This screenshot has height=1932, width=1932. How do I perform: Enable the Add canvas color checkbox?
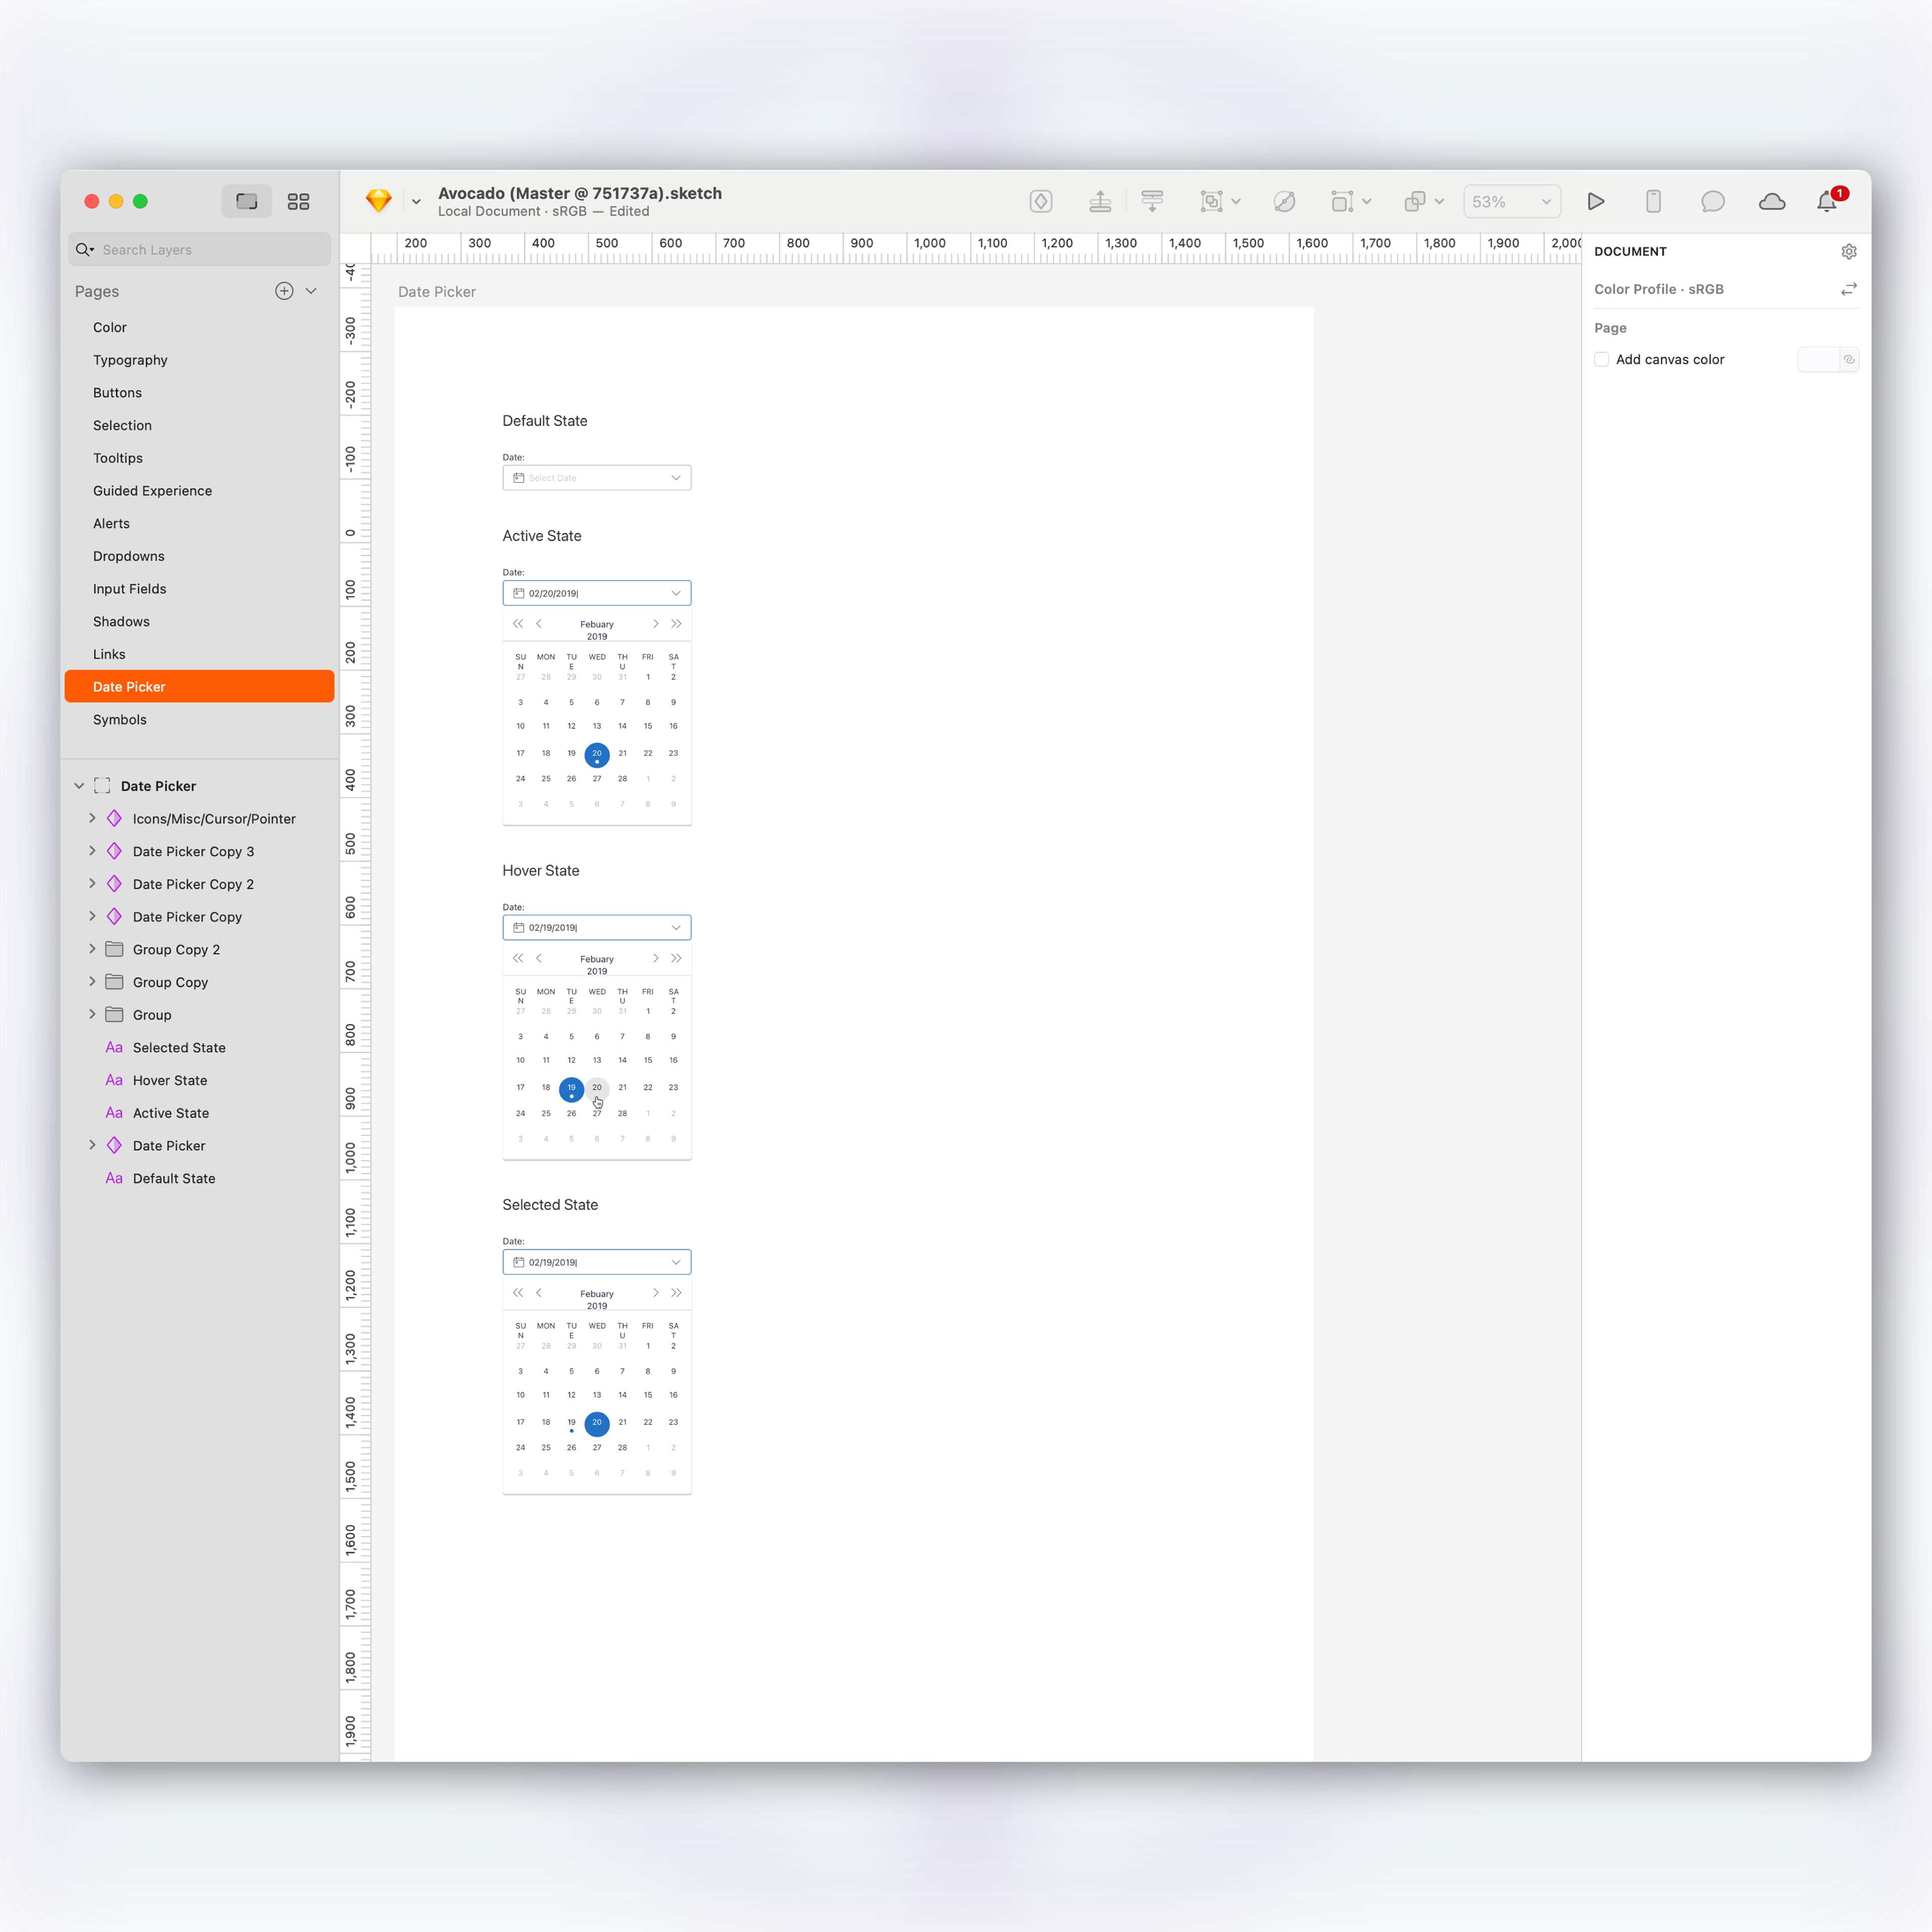click(x=1601, y=359)
